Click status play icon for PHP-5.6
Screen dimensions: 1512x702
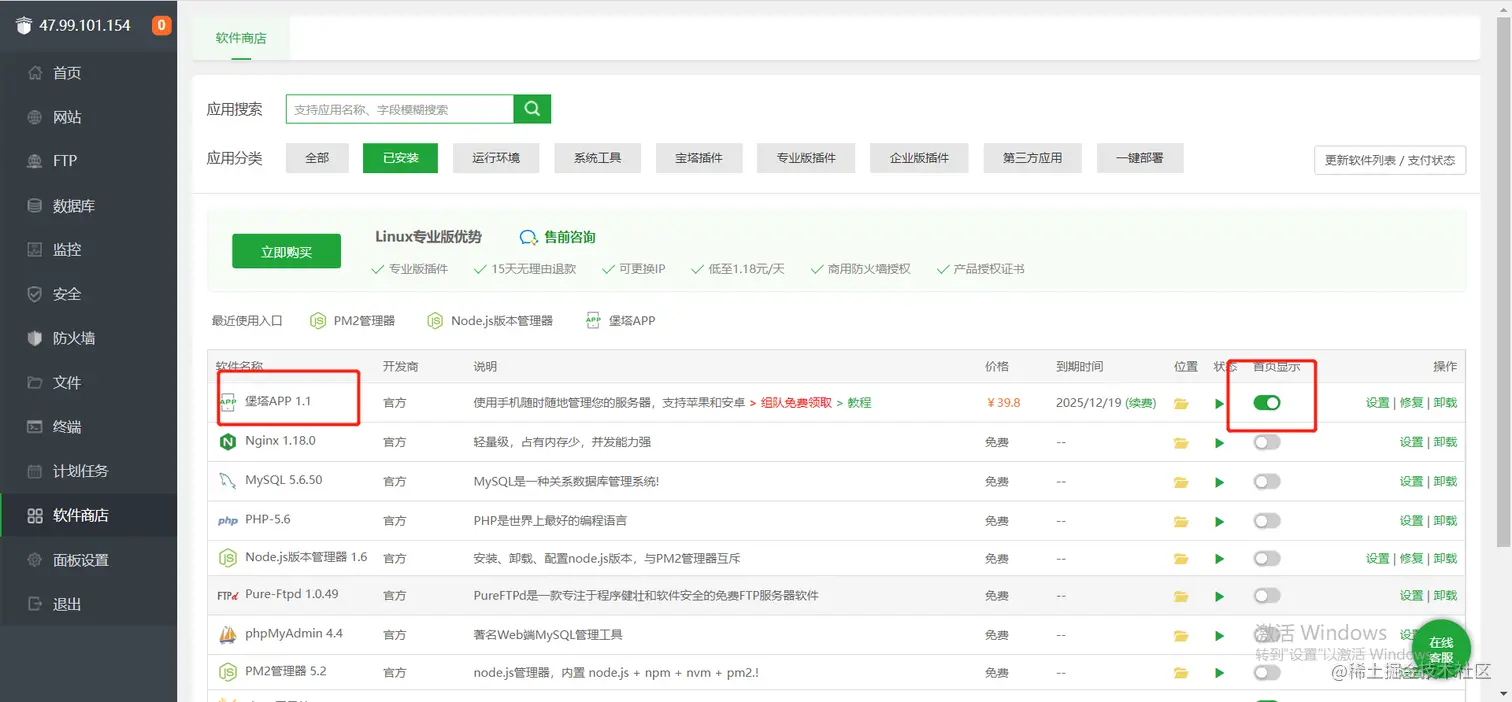coord(1219,521)
